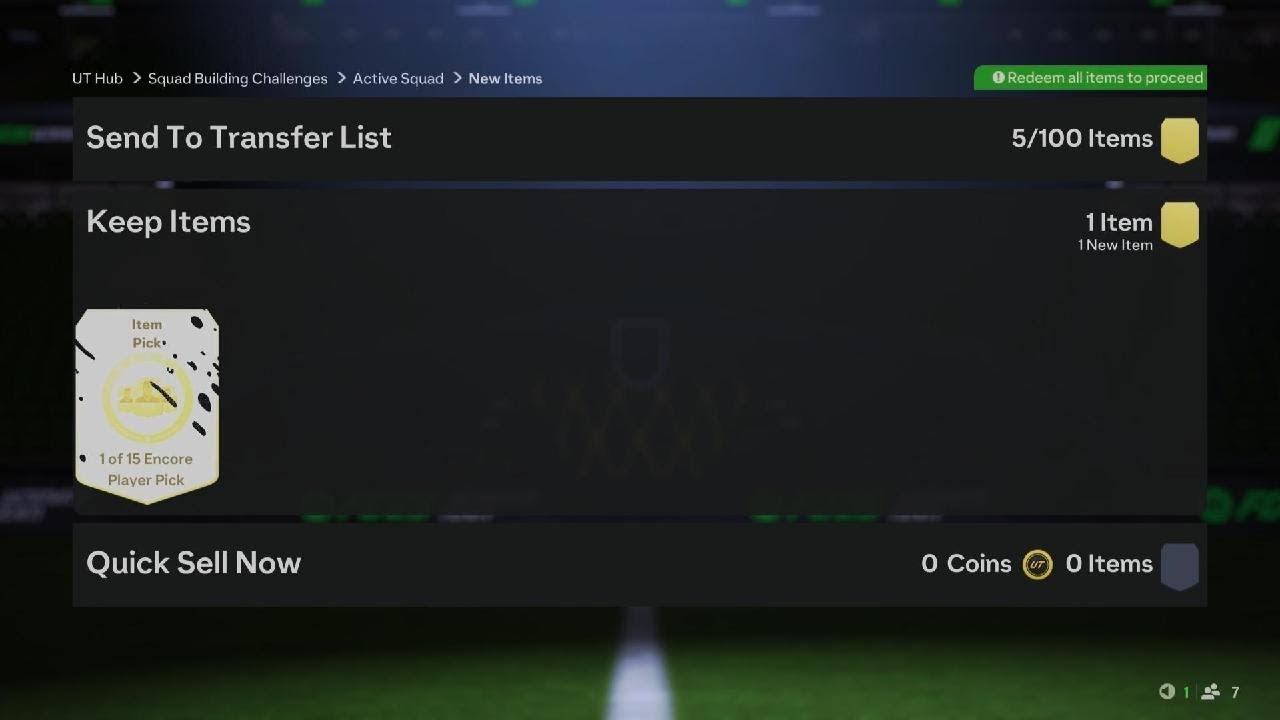This screenshot has height=720, width=1280.
Task: Click the friends online icon at bottom right
Action: (1211, 692)
